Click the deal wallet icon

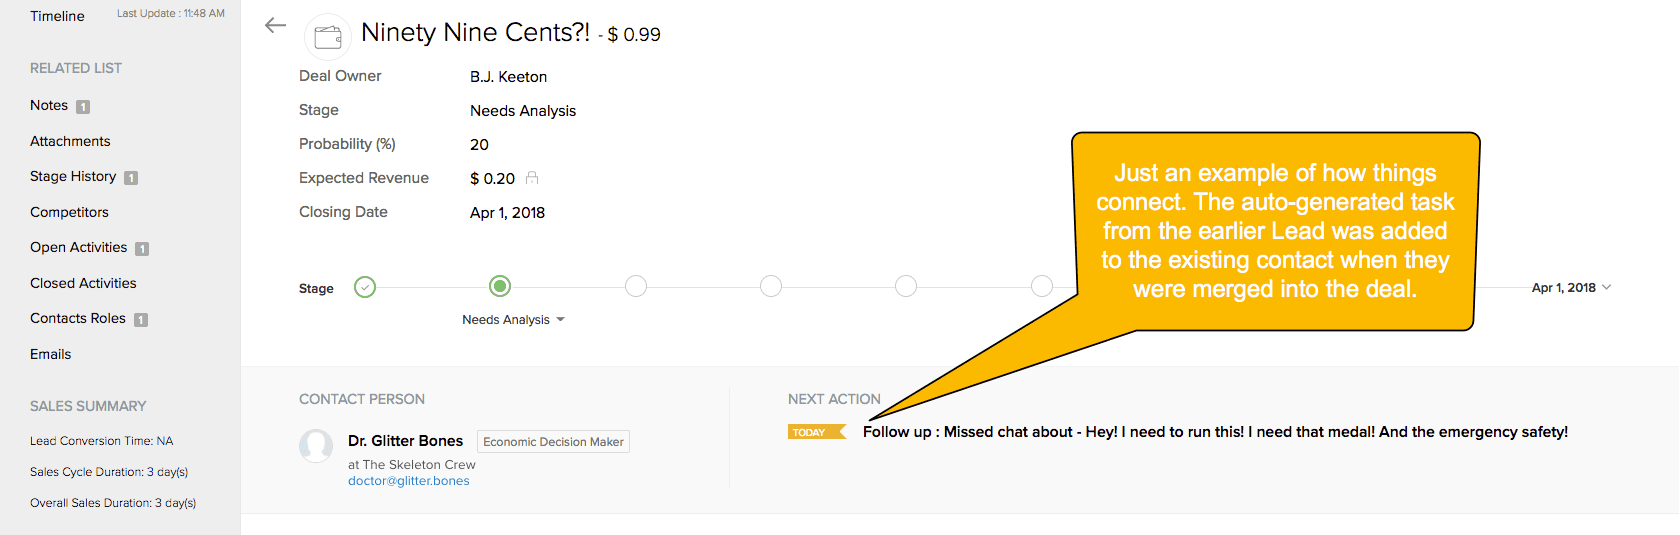point(327,37)
